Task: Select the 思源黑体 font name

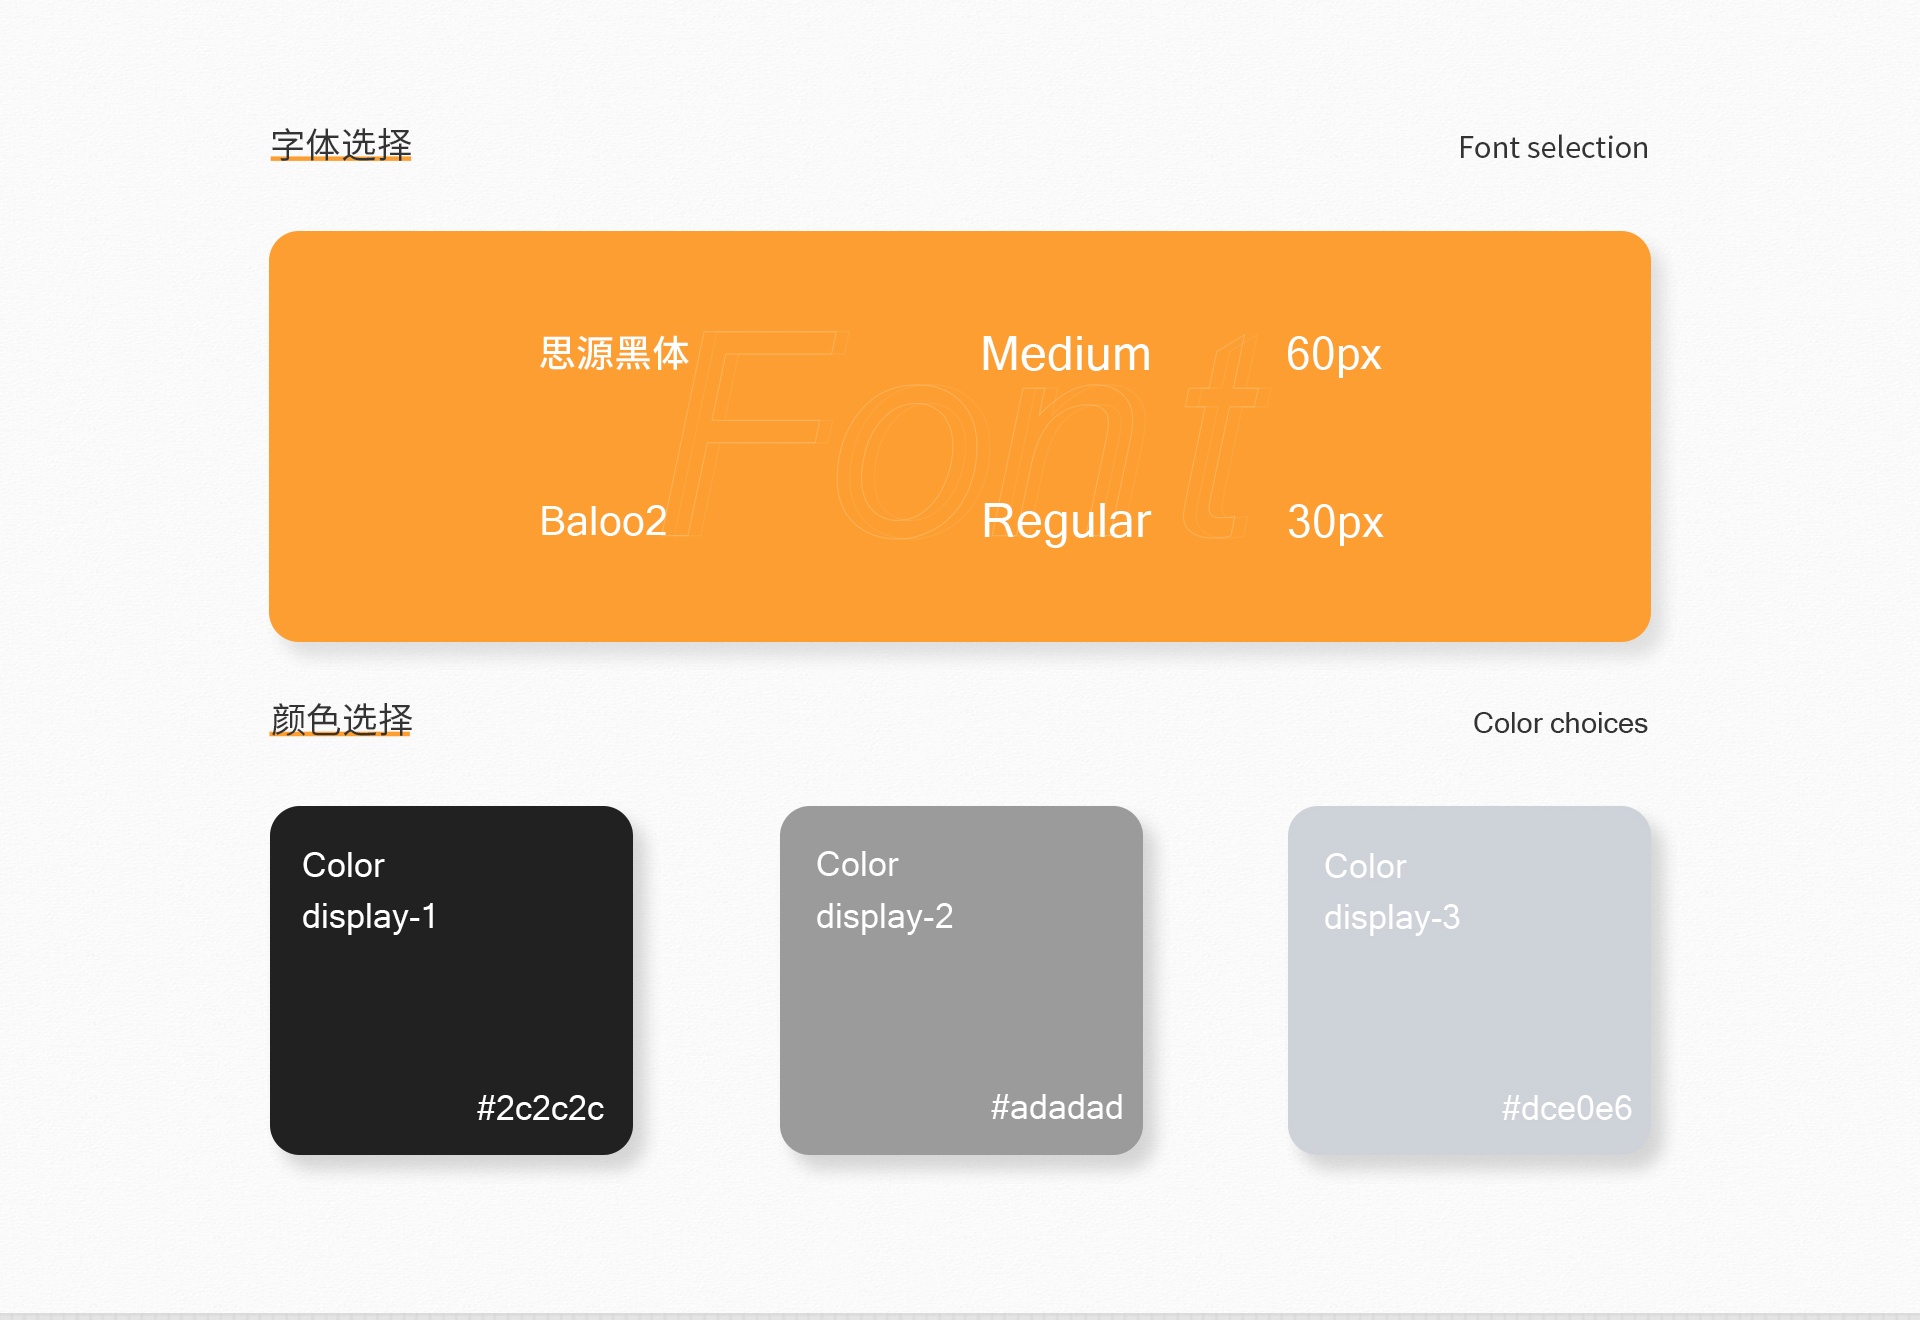Action: pos(614,353)
